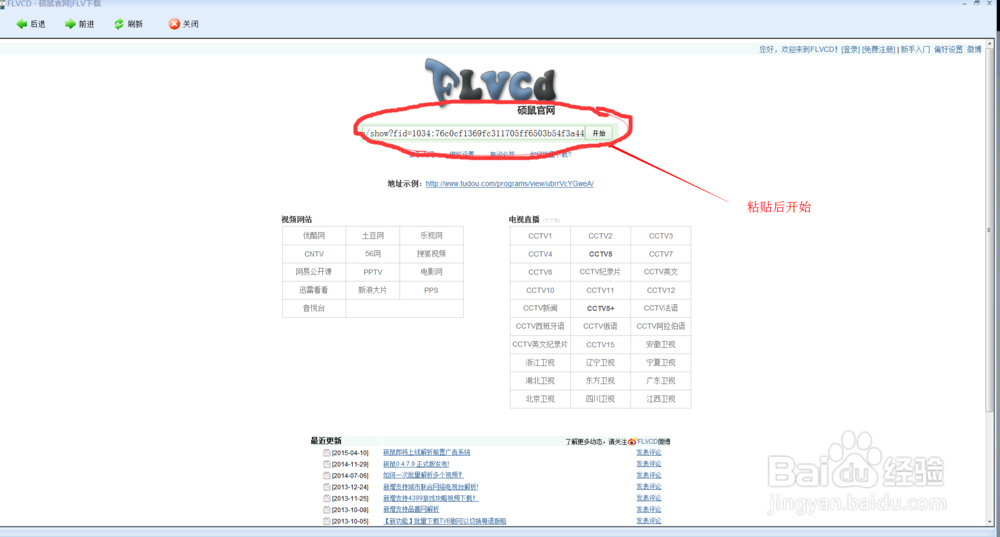This screenshot has width=1000, height=537.
Task: Open 浙江卫视 satellite channel
Action: click(540, 363)
